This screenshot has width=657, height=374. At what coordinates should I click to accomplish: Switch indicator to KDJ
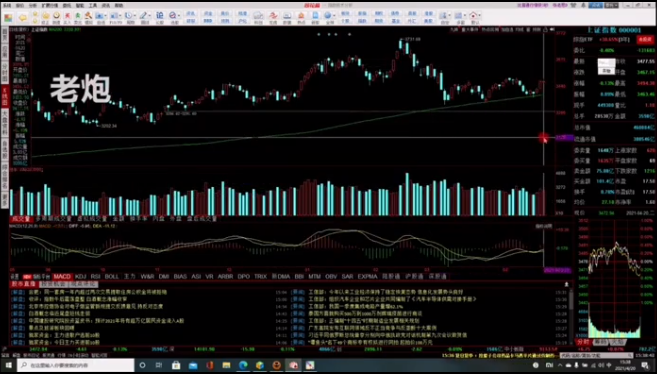[x=80, y=276]
